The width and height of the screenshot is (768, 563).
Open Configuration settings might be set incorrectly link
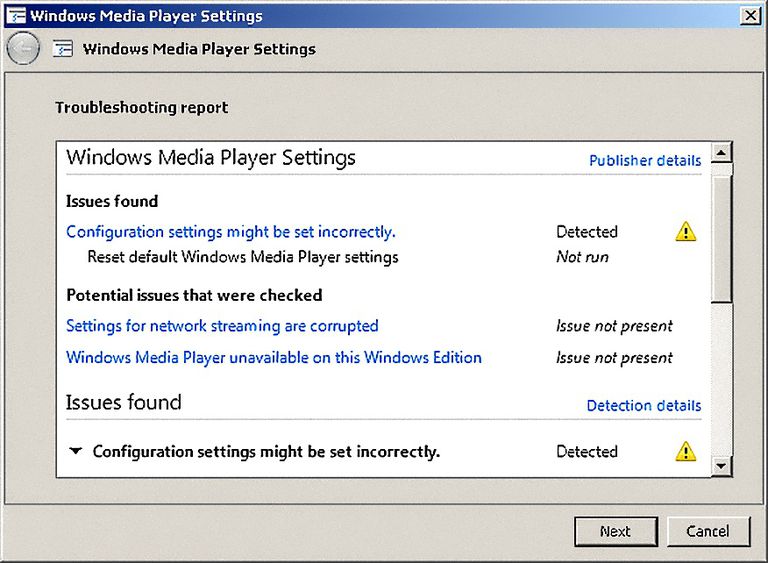pos(231,232)
